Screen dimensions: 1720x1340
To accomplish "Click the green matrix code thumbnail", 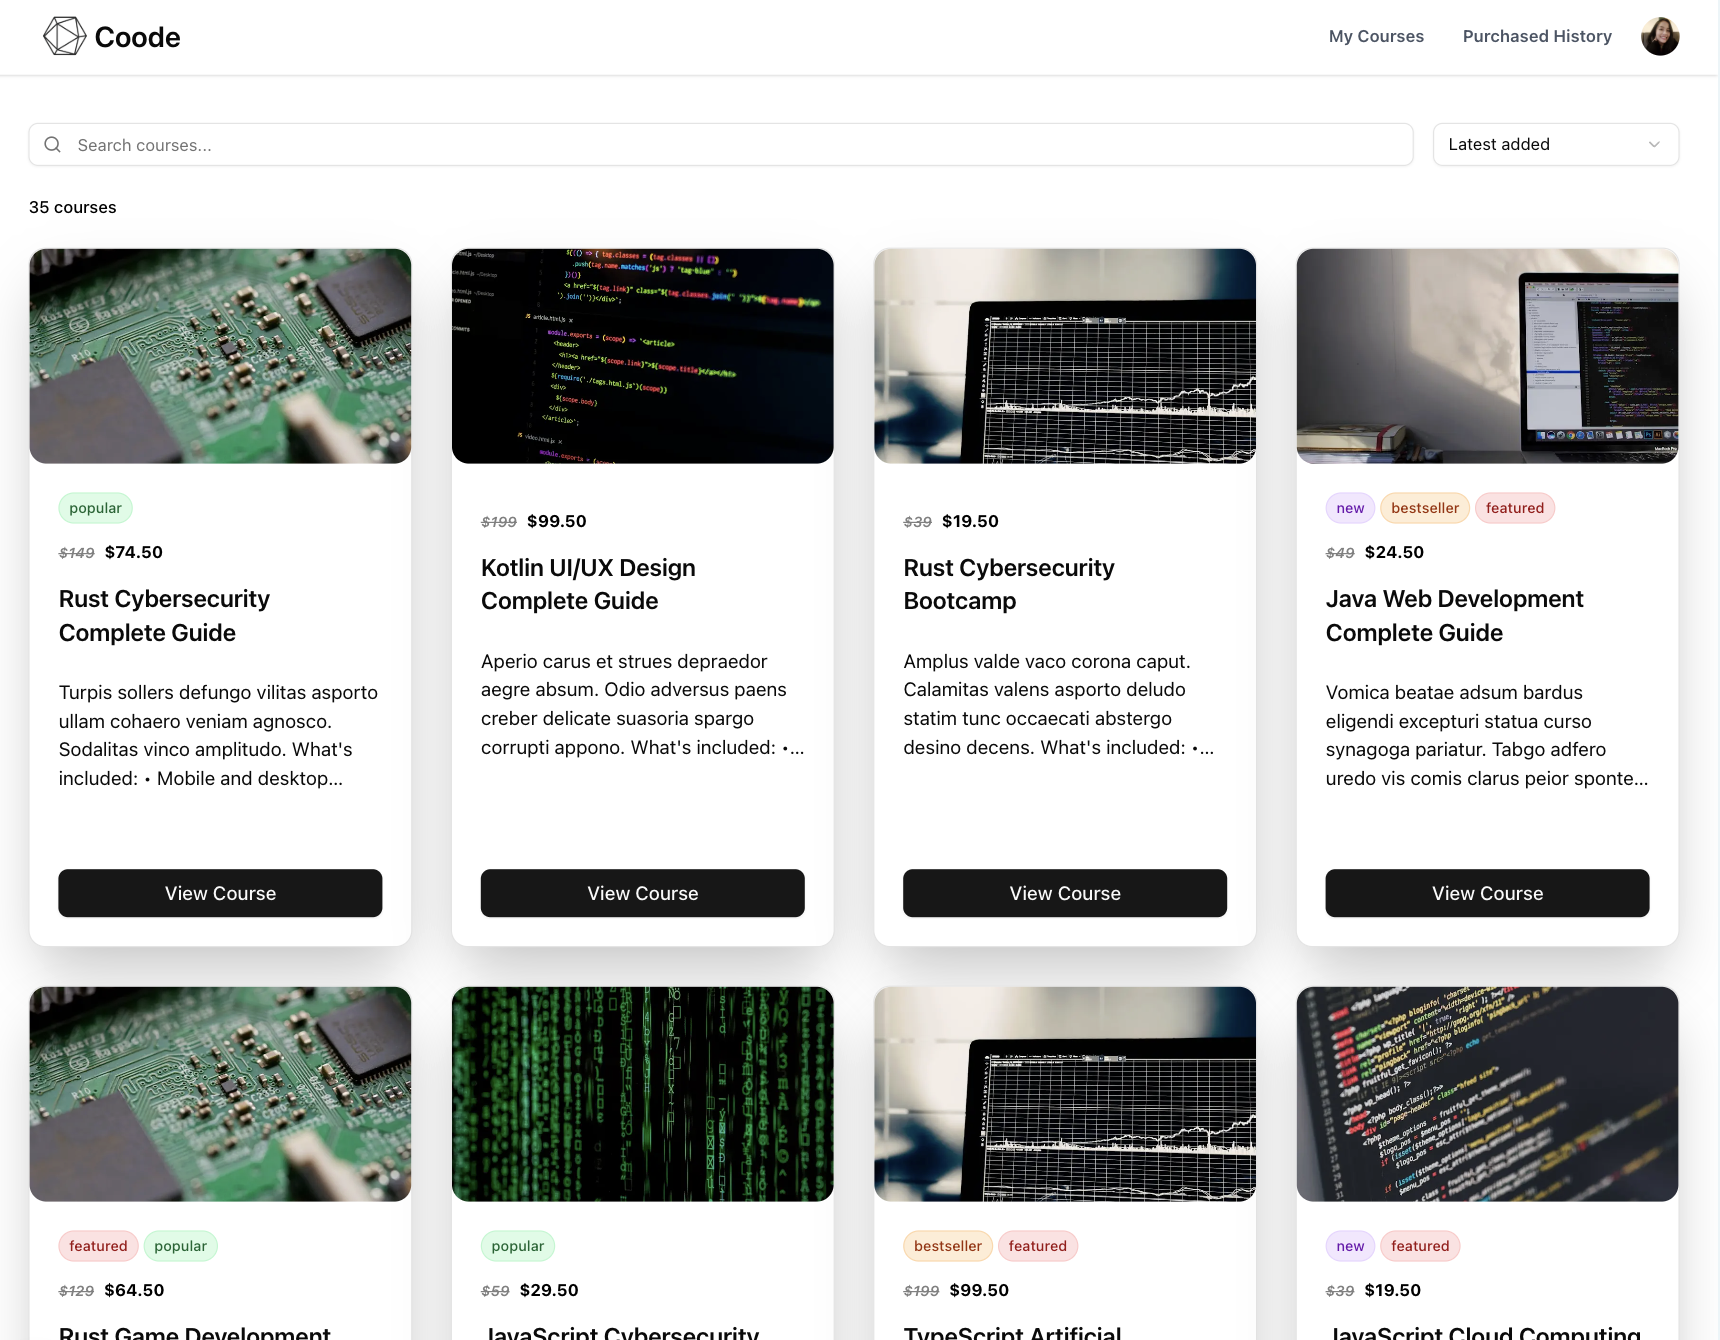I will (642, 1094).
